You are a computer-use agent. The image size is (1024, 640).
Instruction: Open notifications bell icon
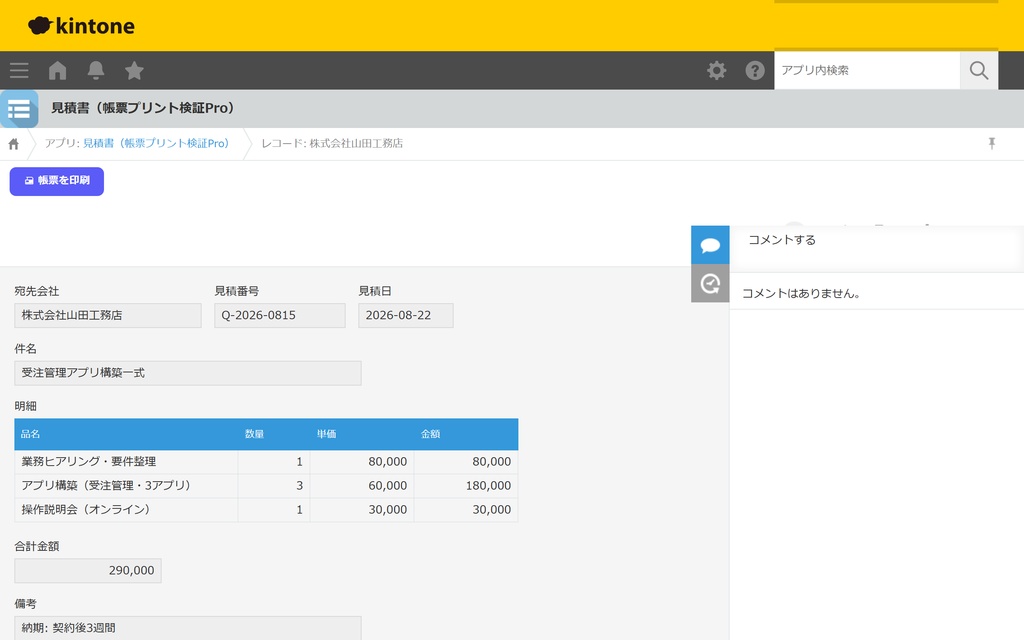[x=96, y=71]
